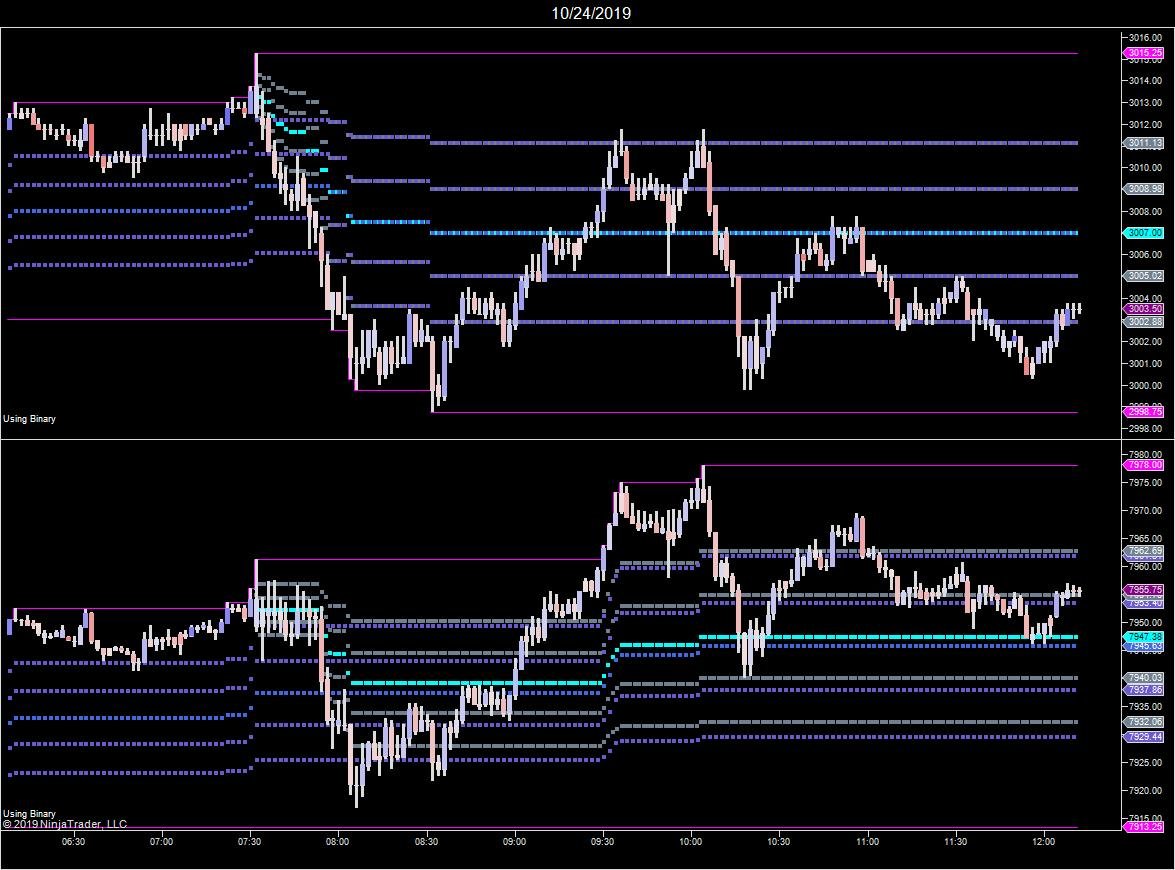Select the 7929.44 purple price marker
Viewport: 1175px width, 870px height.
(x=1144, y=737)
